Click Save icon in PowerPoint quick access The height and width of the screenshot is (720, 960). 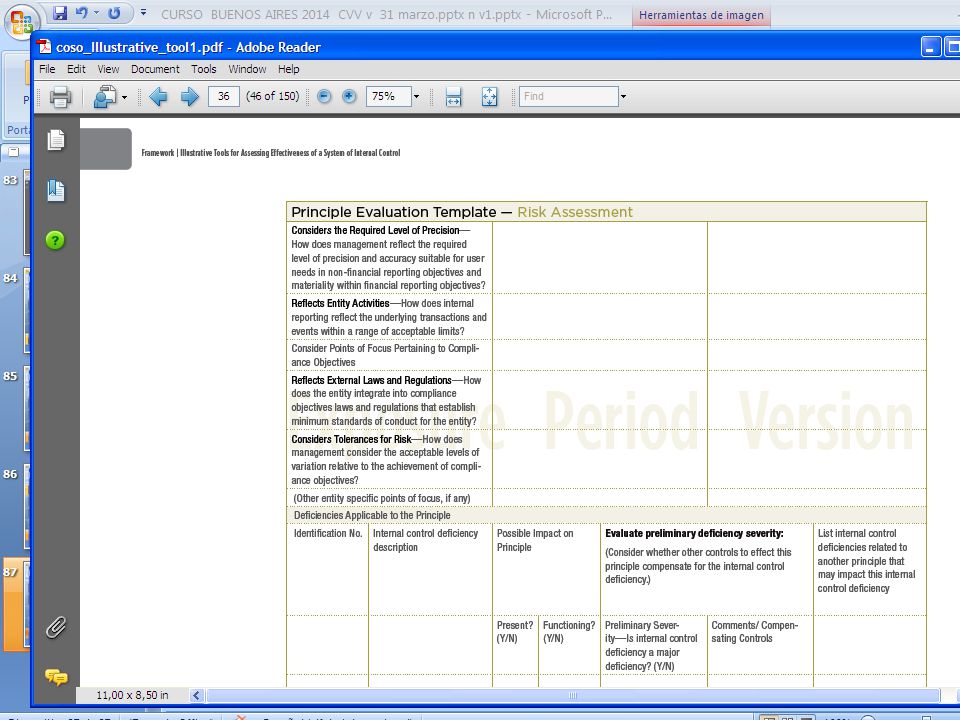coord(59,13)
